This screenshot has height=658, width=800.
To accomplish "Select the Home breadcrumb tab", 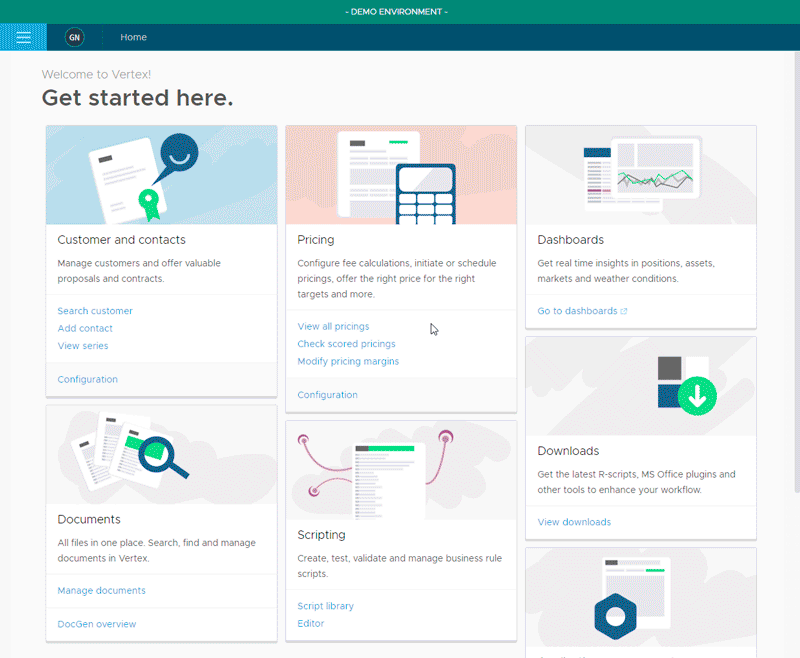I will coord(134,37).
